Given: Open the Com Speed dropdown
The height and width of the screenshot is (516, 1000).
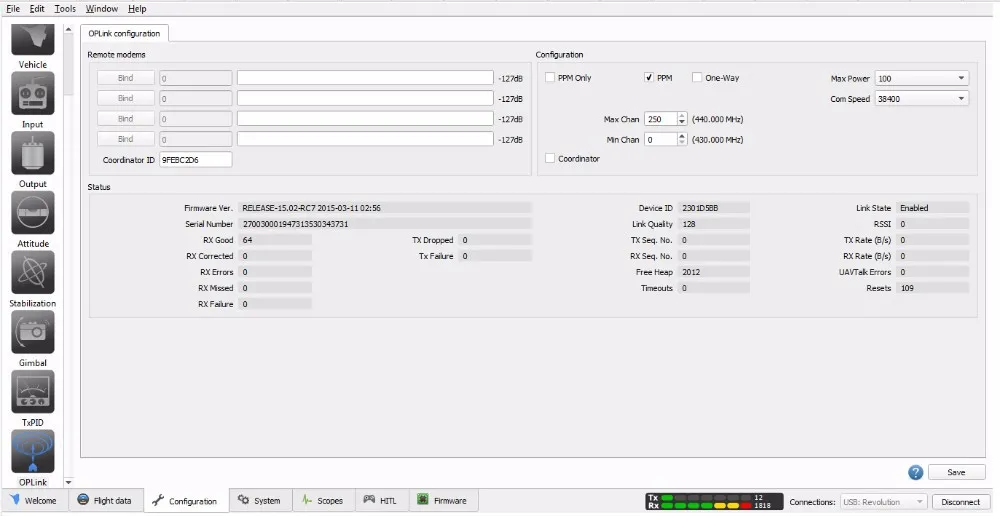Looking at the screenshot, I should click(922, 99).
